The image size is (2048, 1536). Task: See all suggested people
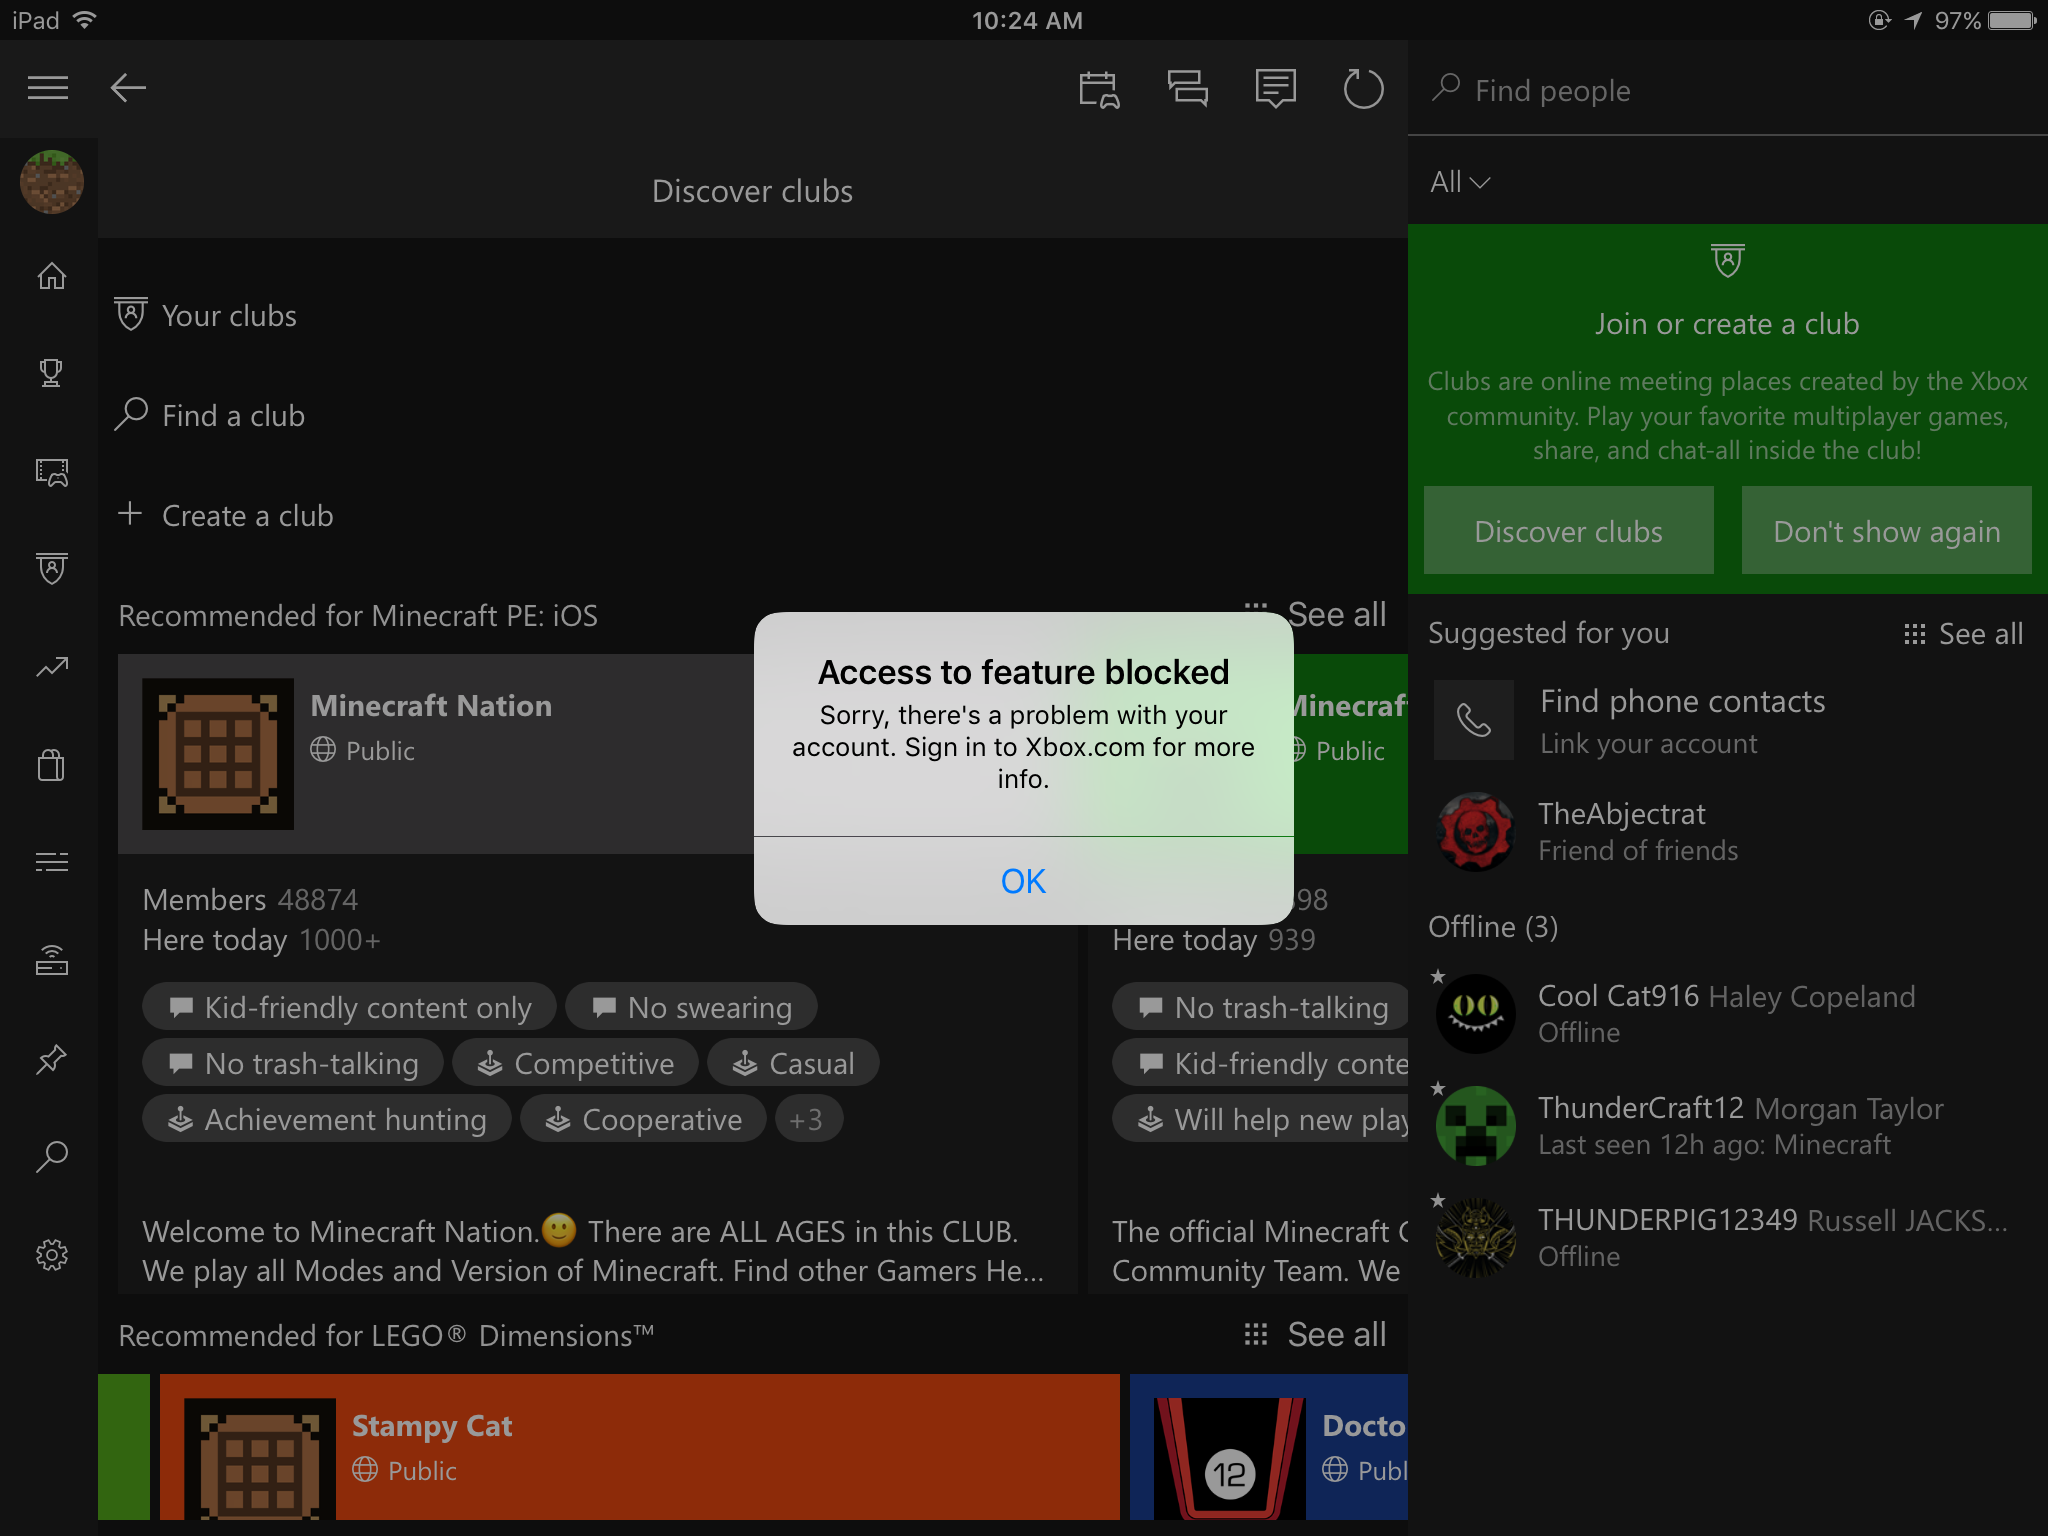pyautogui.click(x=1963, y=634)
